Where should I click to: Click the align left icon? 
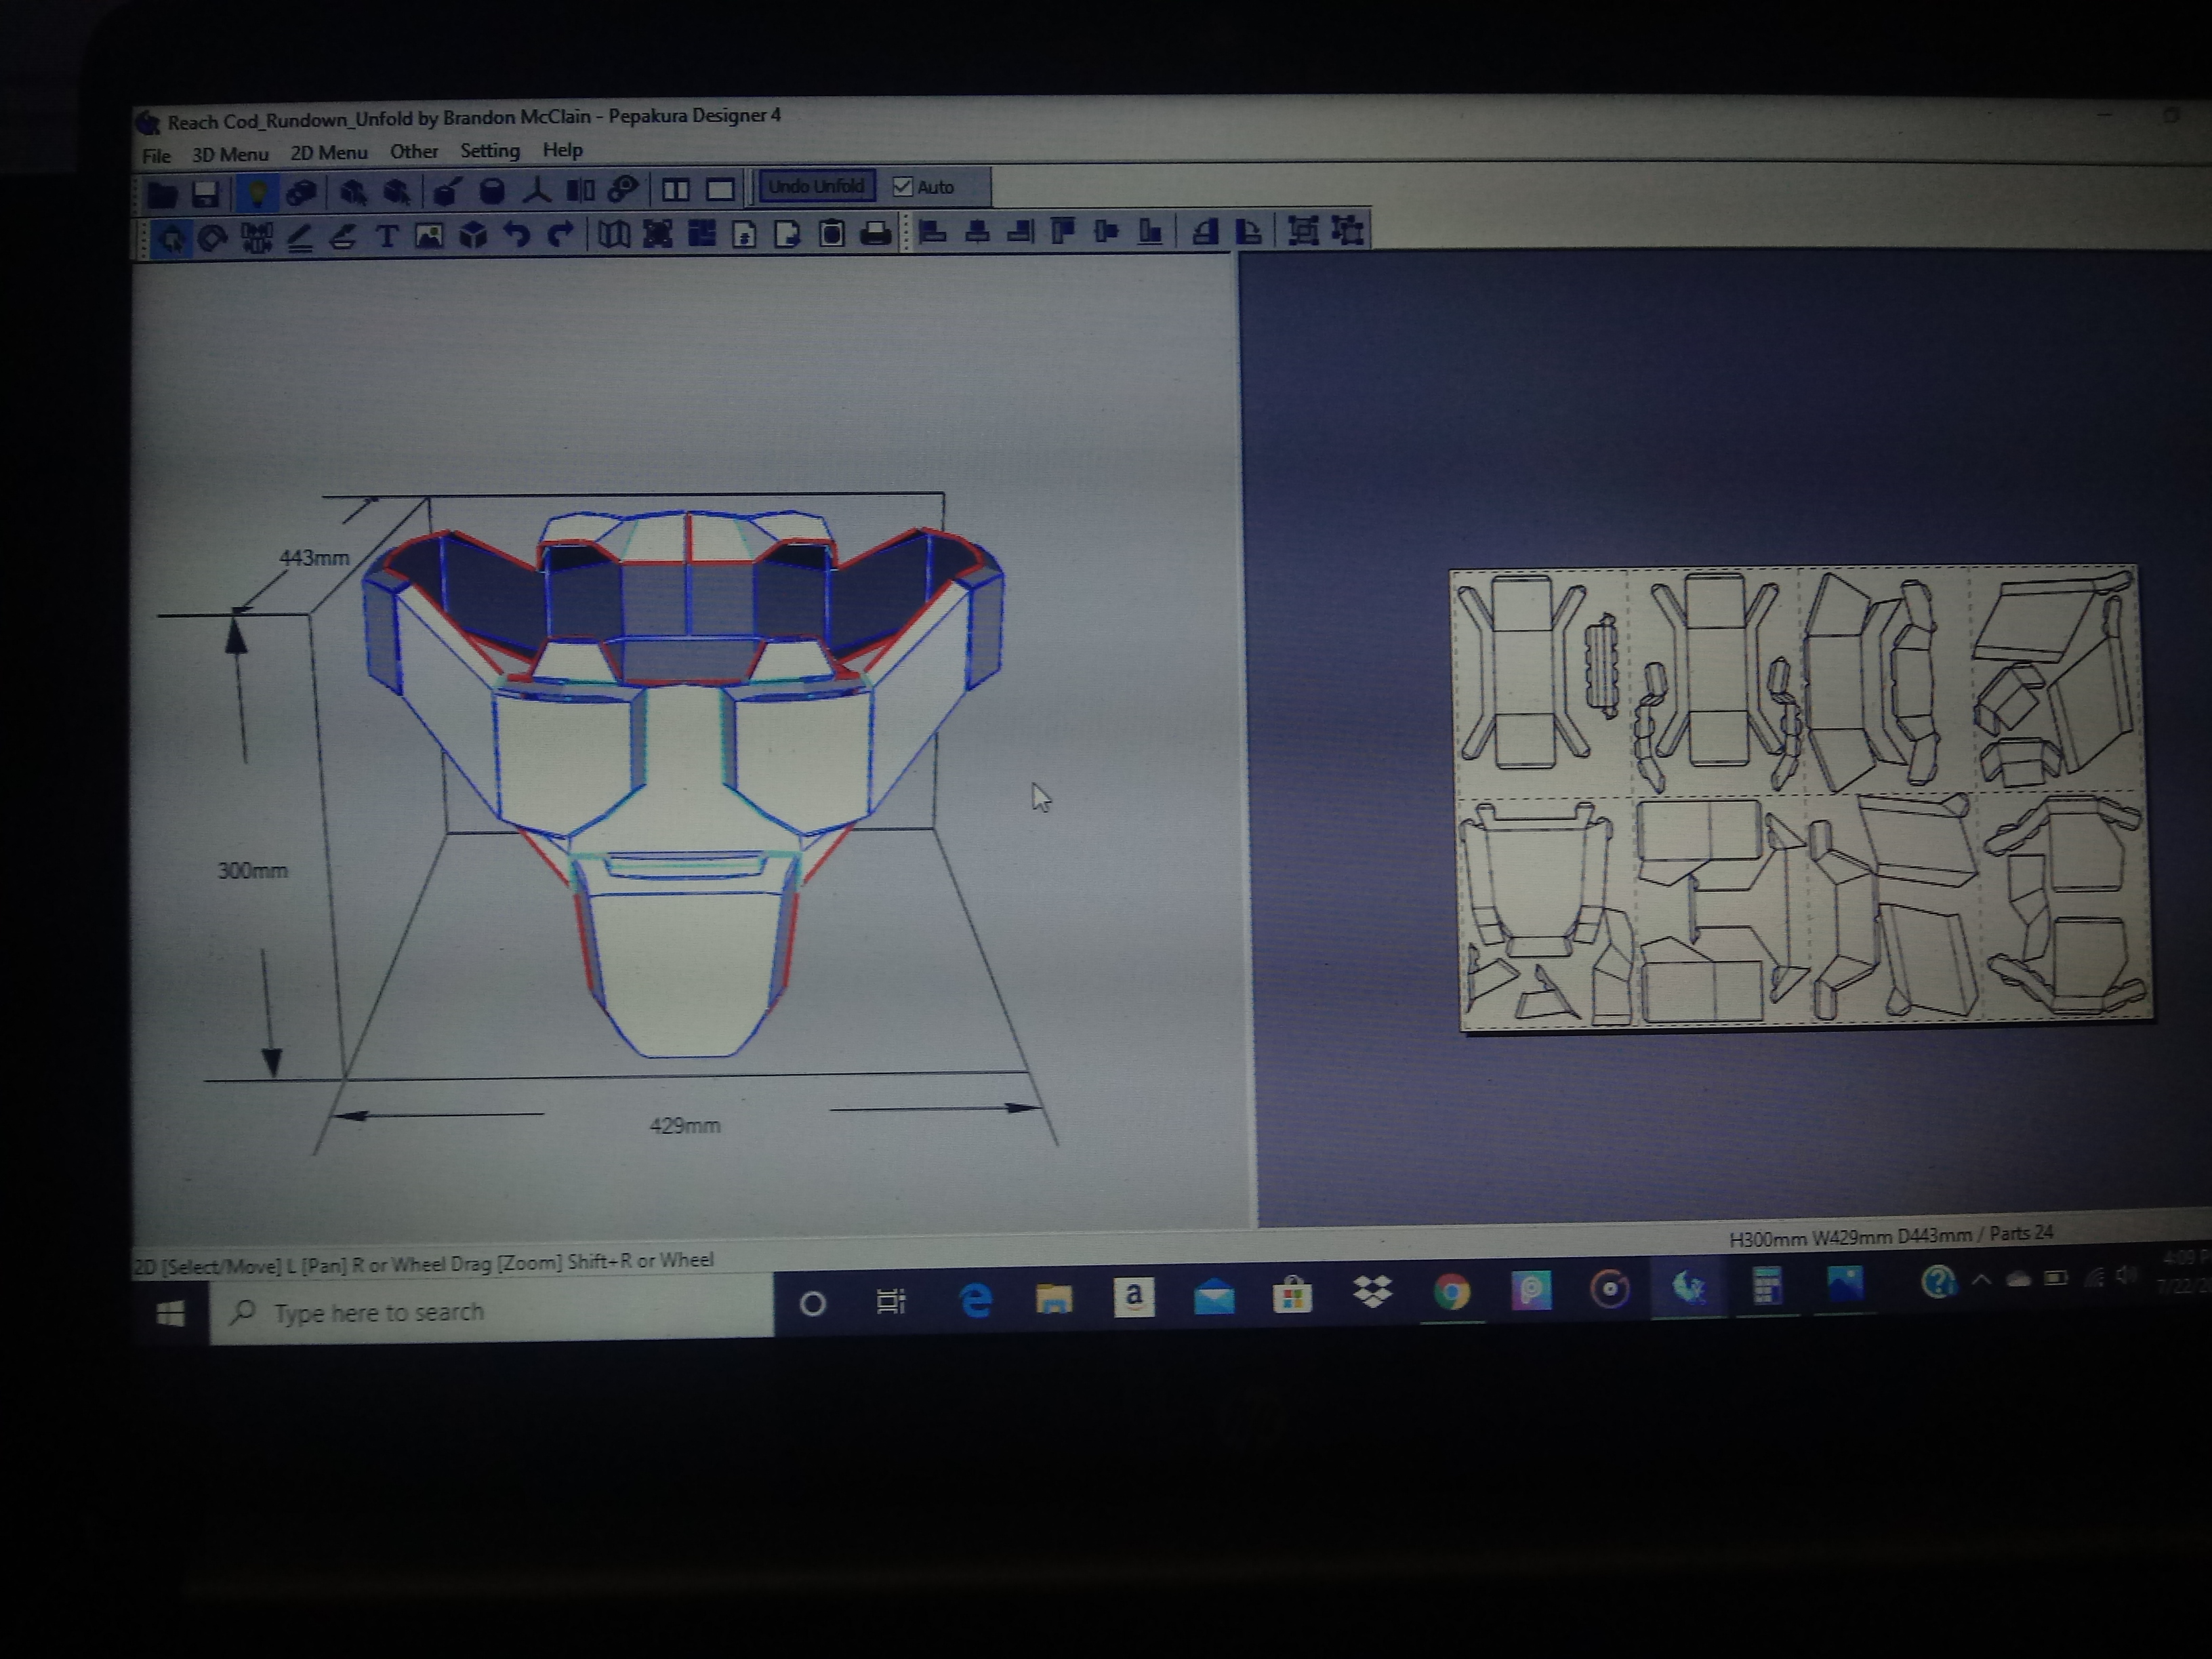click(x=933, y=233)
